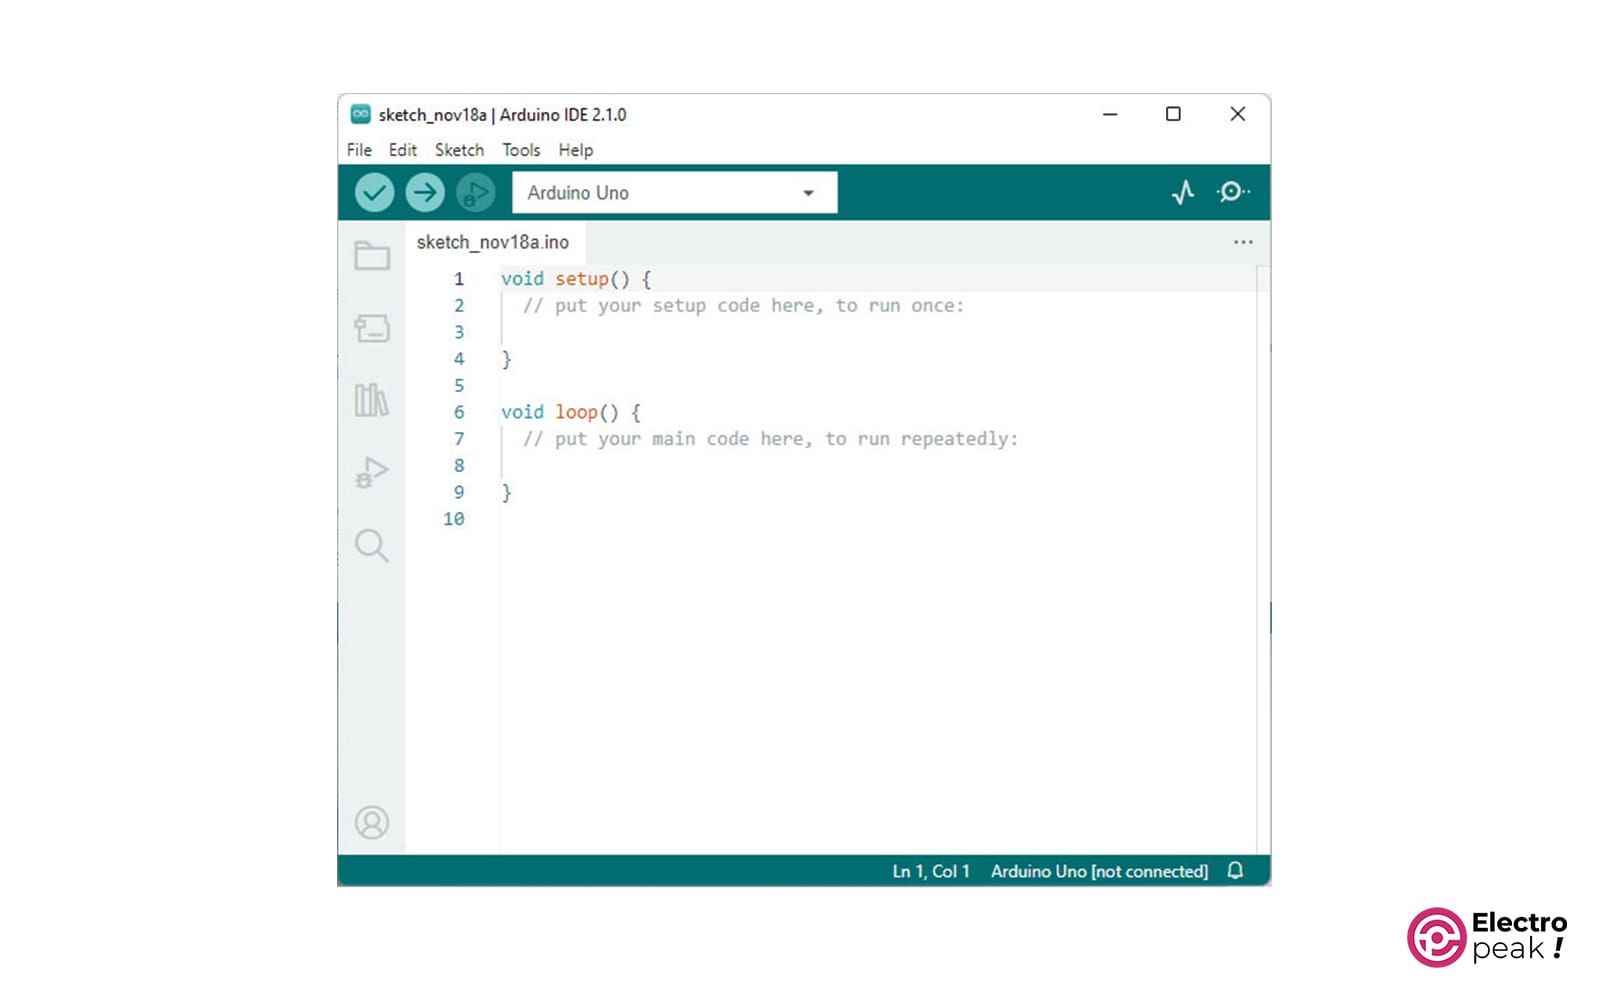Click line number 5 in gutter
This screenshot has width=1600, height=1000.
pos(459,386)
